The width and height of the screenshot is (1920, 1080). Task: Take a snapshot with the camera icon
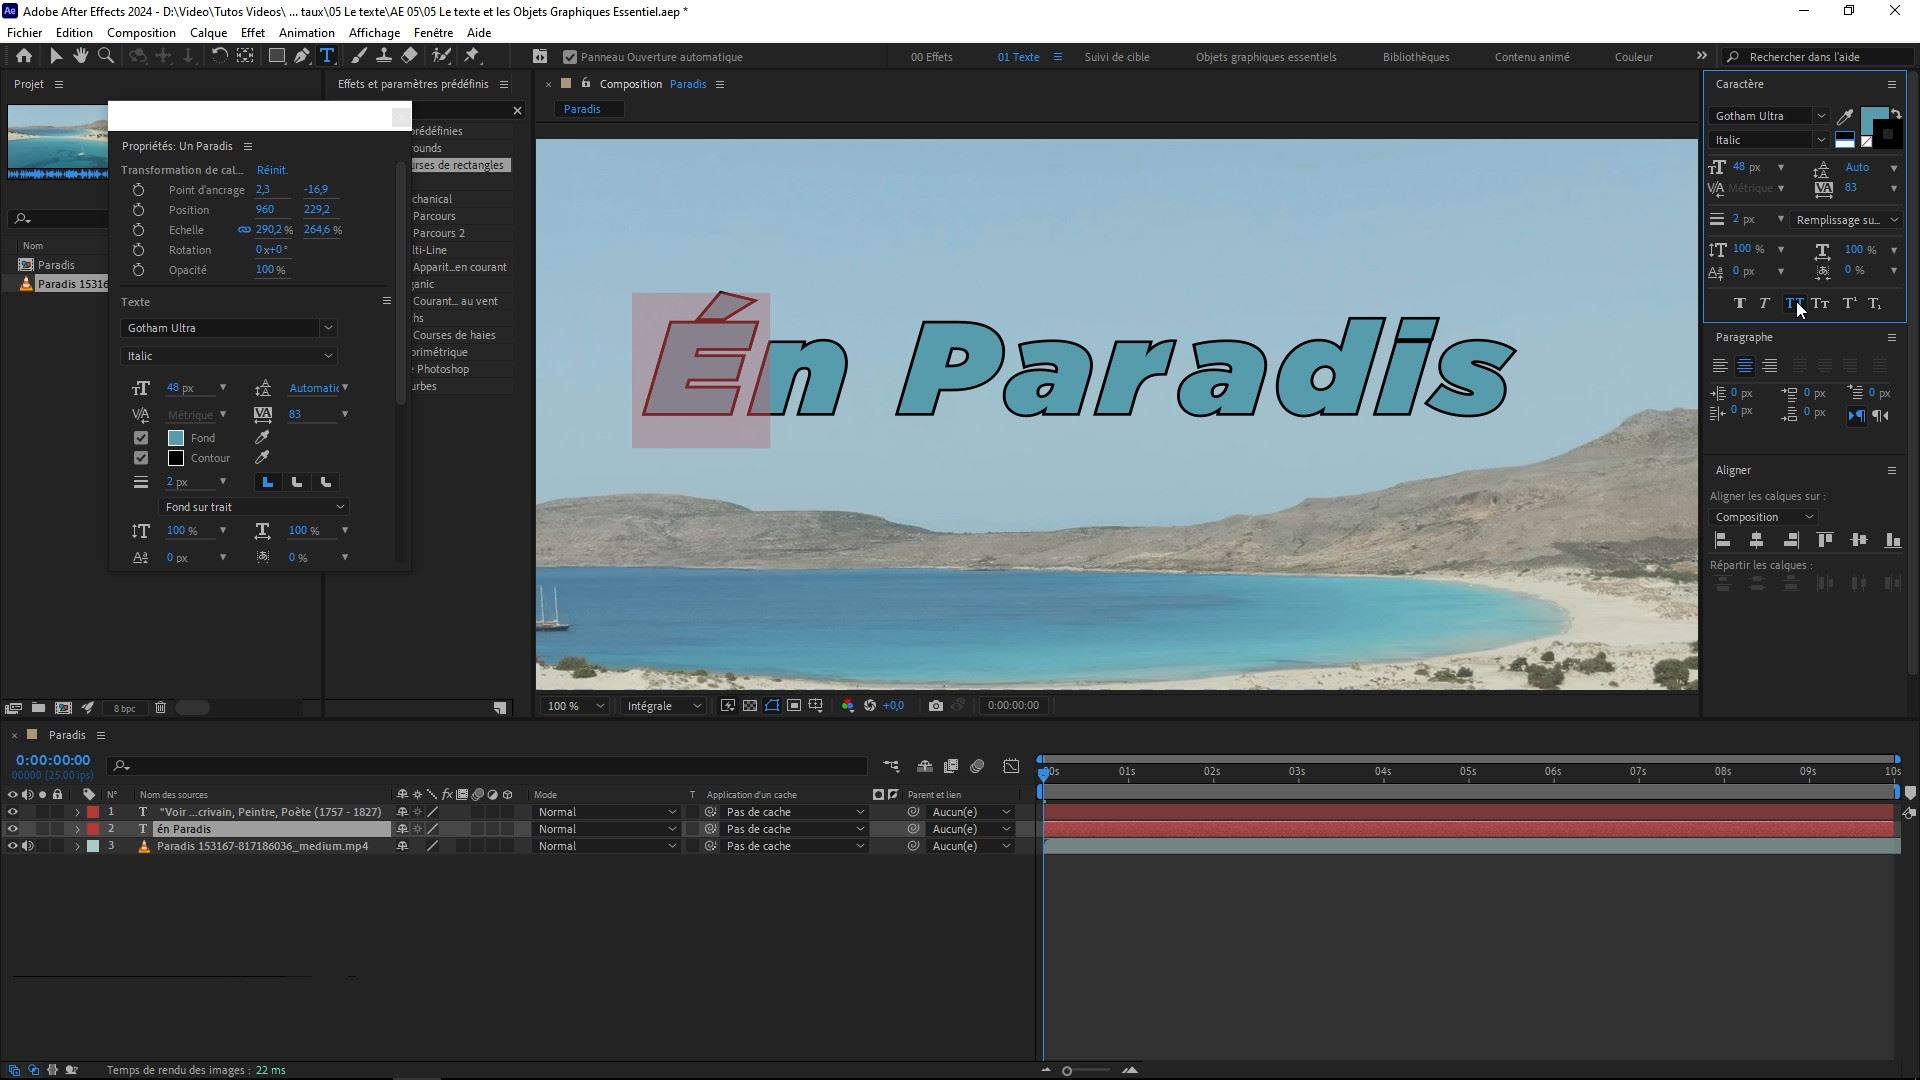click(935, 705)
